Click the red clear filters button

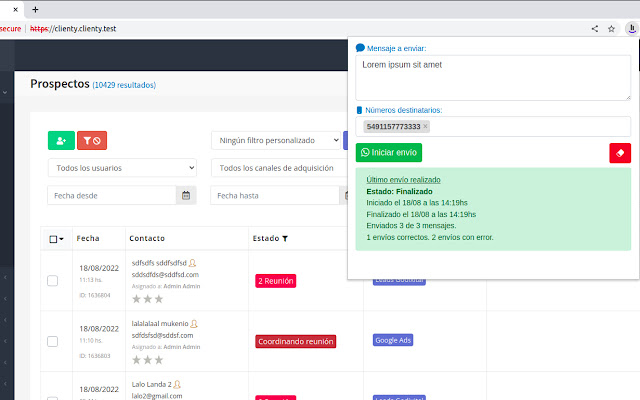click(92, 140)
